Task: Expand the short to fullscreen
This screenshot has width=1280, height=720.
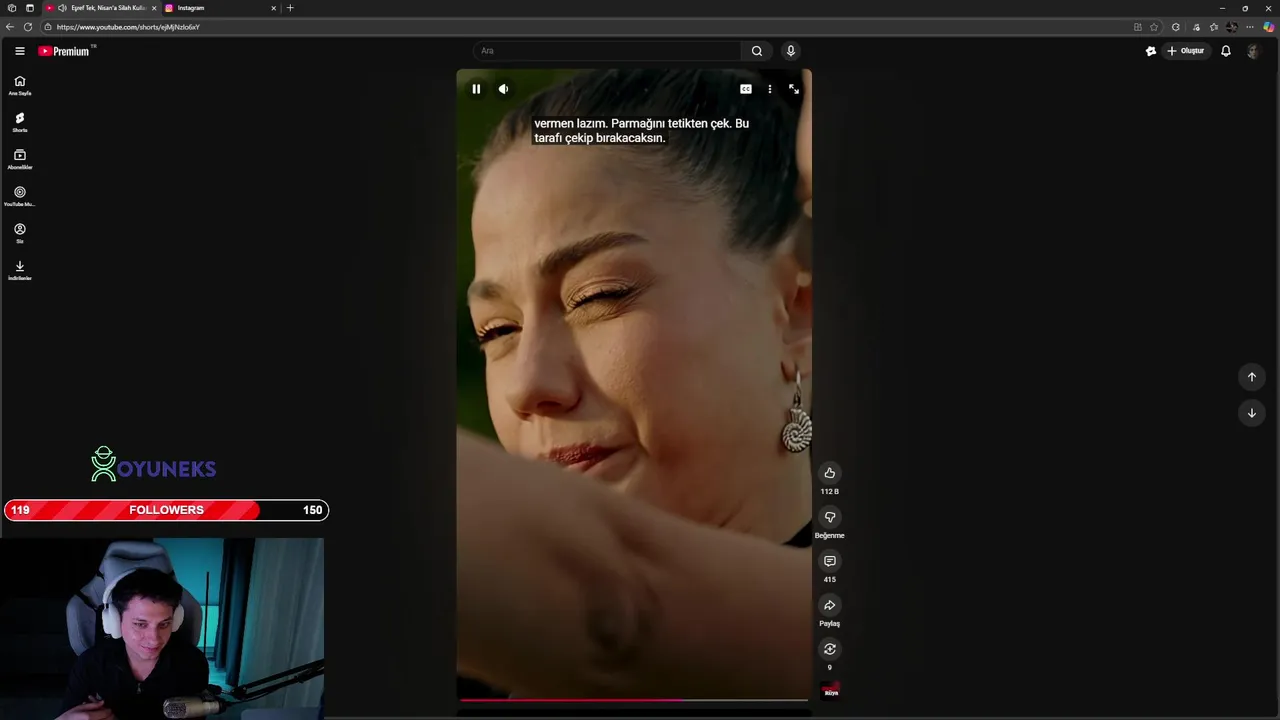Action: 794,89
